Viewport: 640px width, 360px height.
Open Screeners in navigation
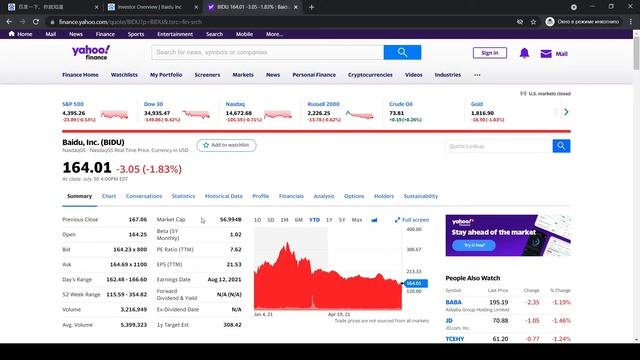207,75
